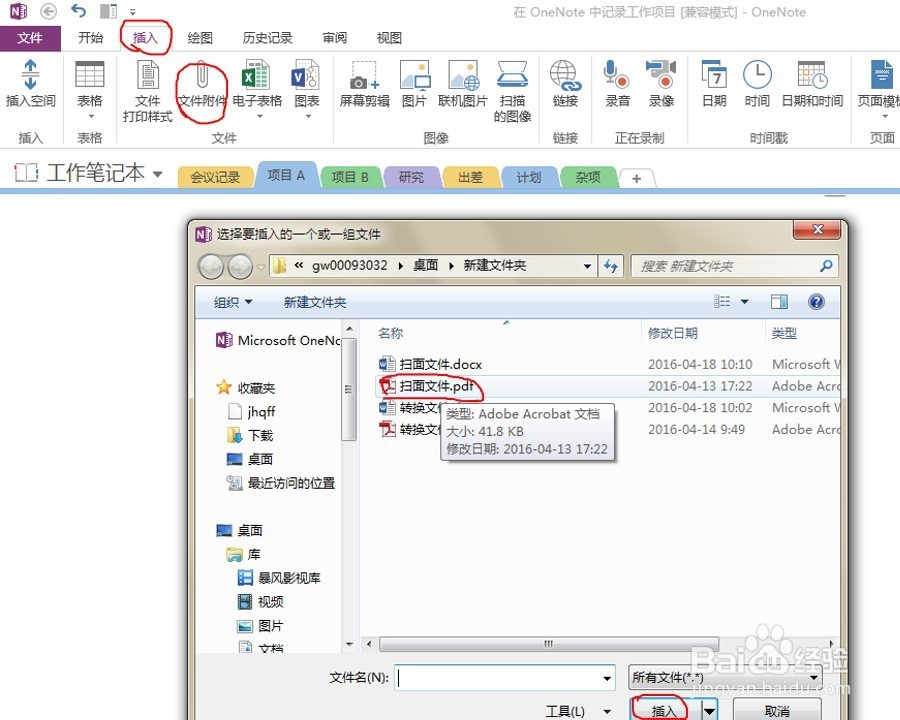Open the 文件 backstage tab
The image size is (900, 720).
(x=30, y=38)
